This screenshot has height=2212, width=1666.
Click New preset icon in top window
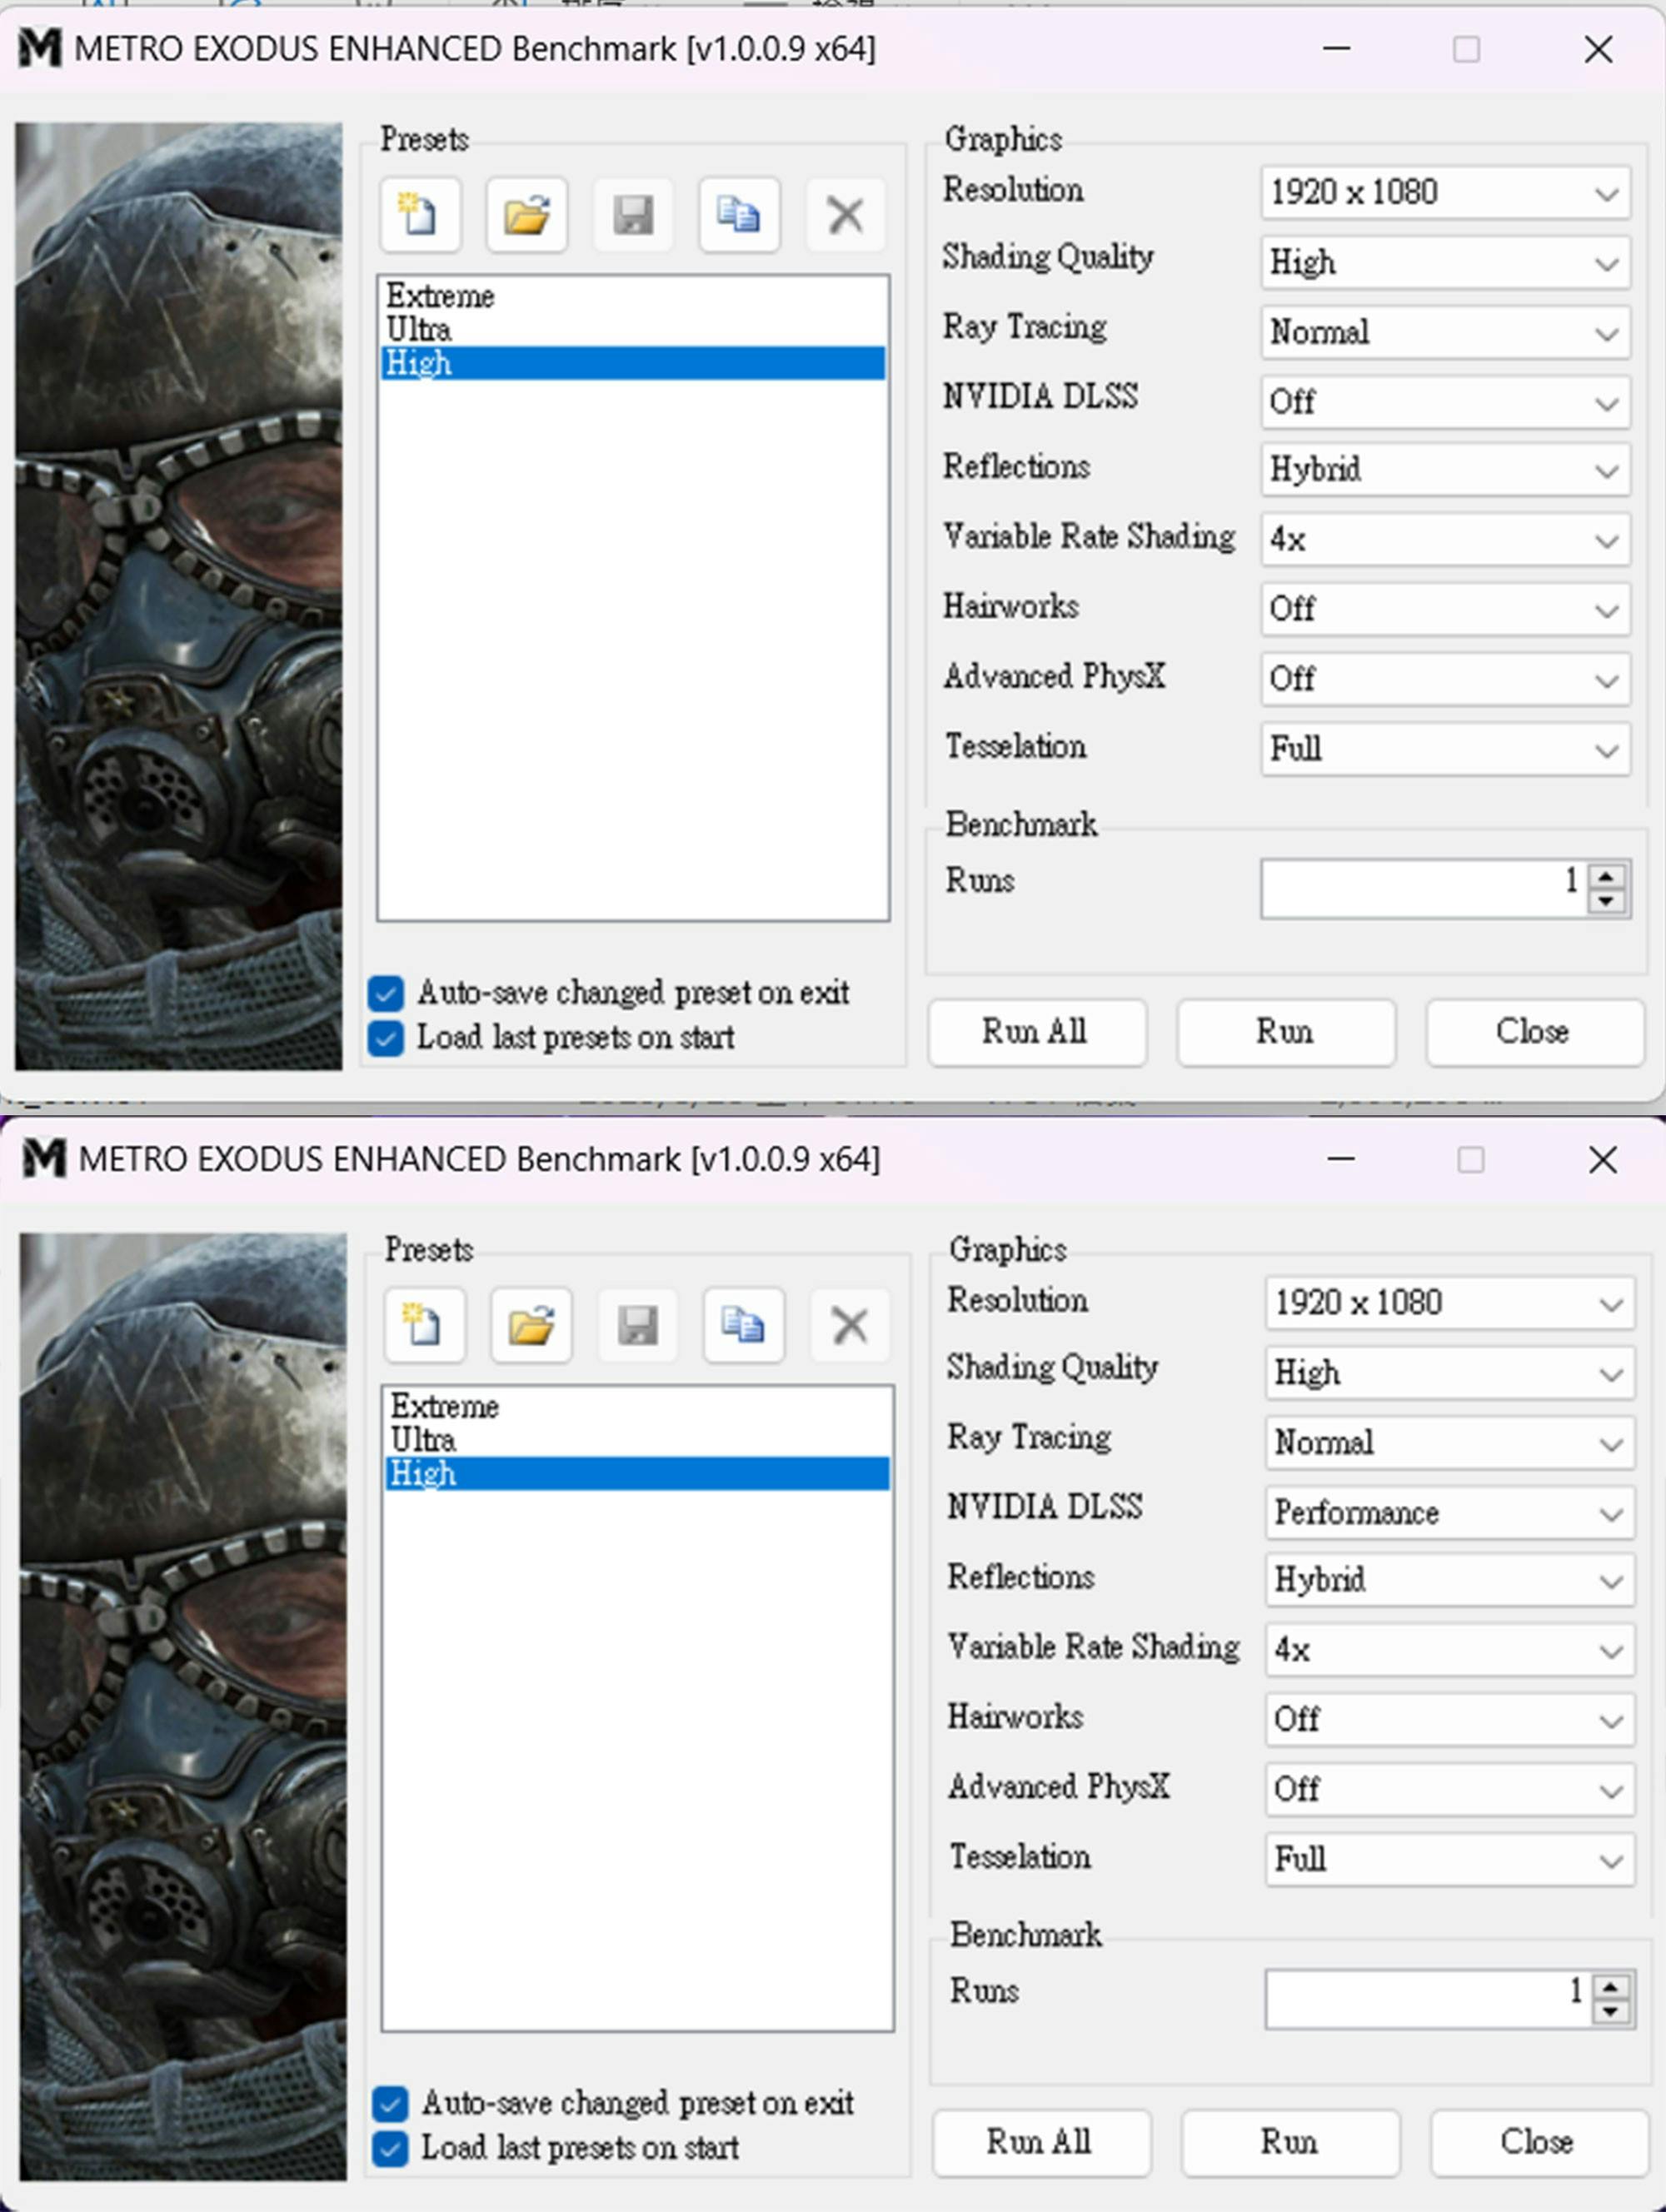point(420,214)
